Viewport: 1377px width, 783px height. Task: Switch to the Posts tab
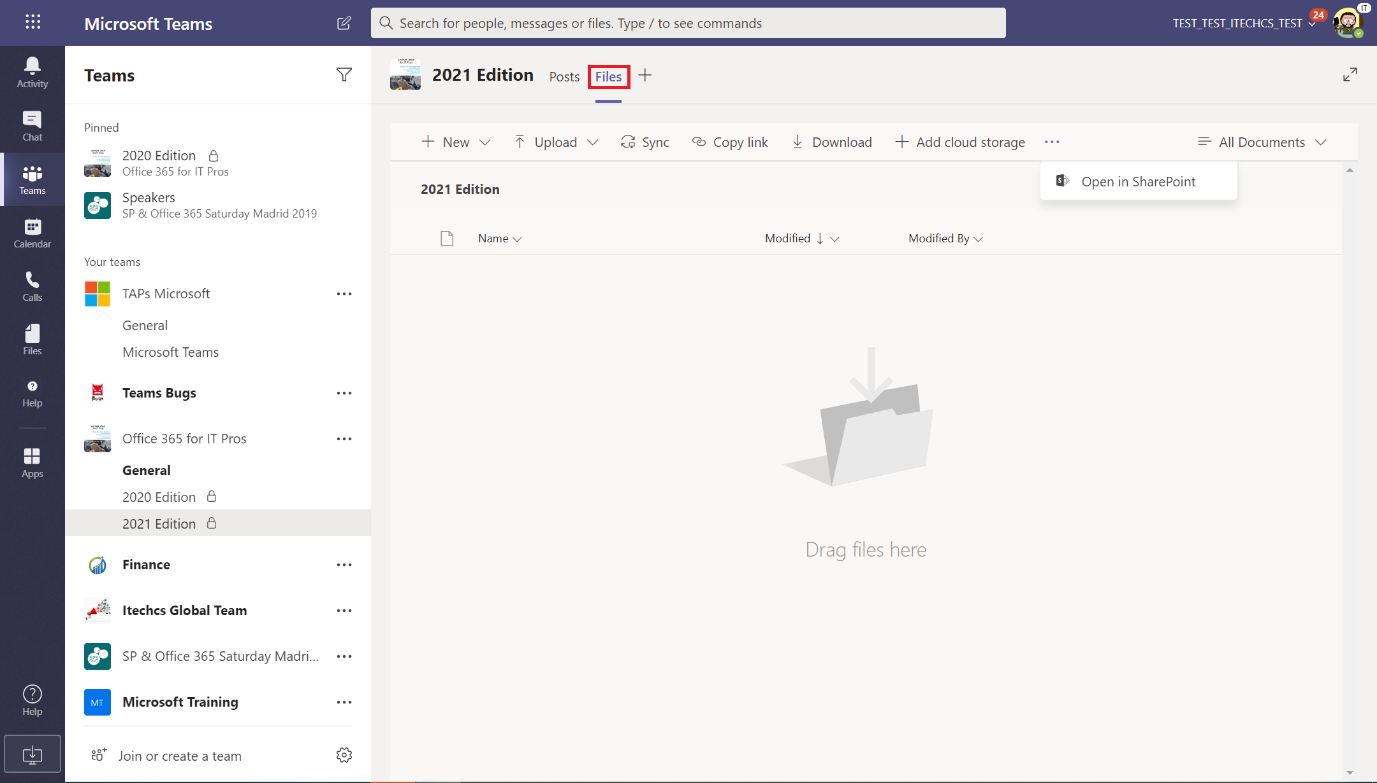(564, 77)
